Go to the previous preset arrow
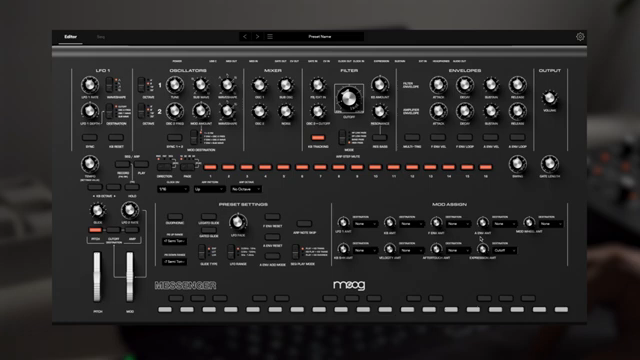The width and height of the screenshot is (640, 360). (245, 37)
